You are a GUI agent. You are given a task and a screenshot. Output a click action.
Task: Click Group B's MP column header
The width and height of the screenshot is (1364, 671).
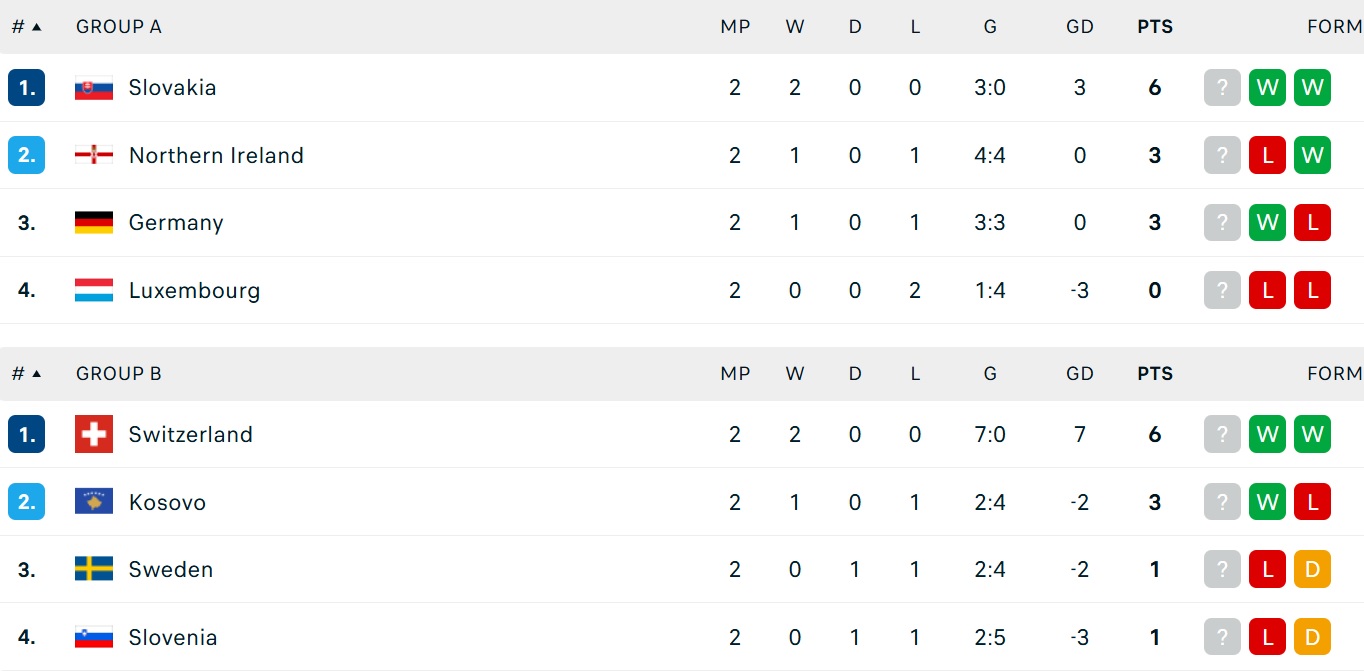[735, 374]
